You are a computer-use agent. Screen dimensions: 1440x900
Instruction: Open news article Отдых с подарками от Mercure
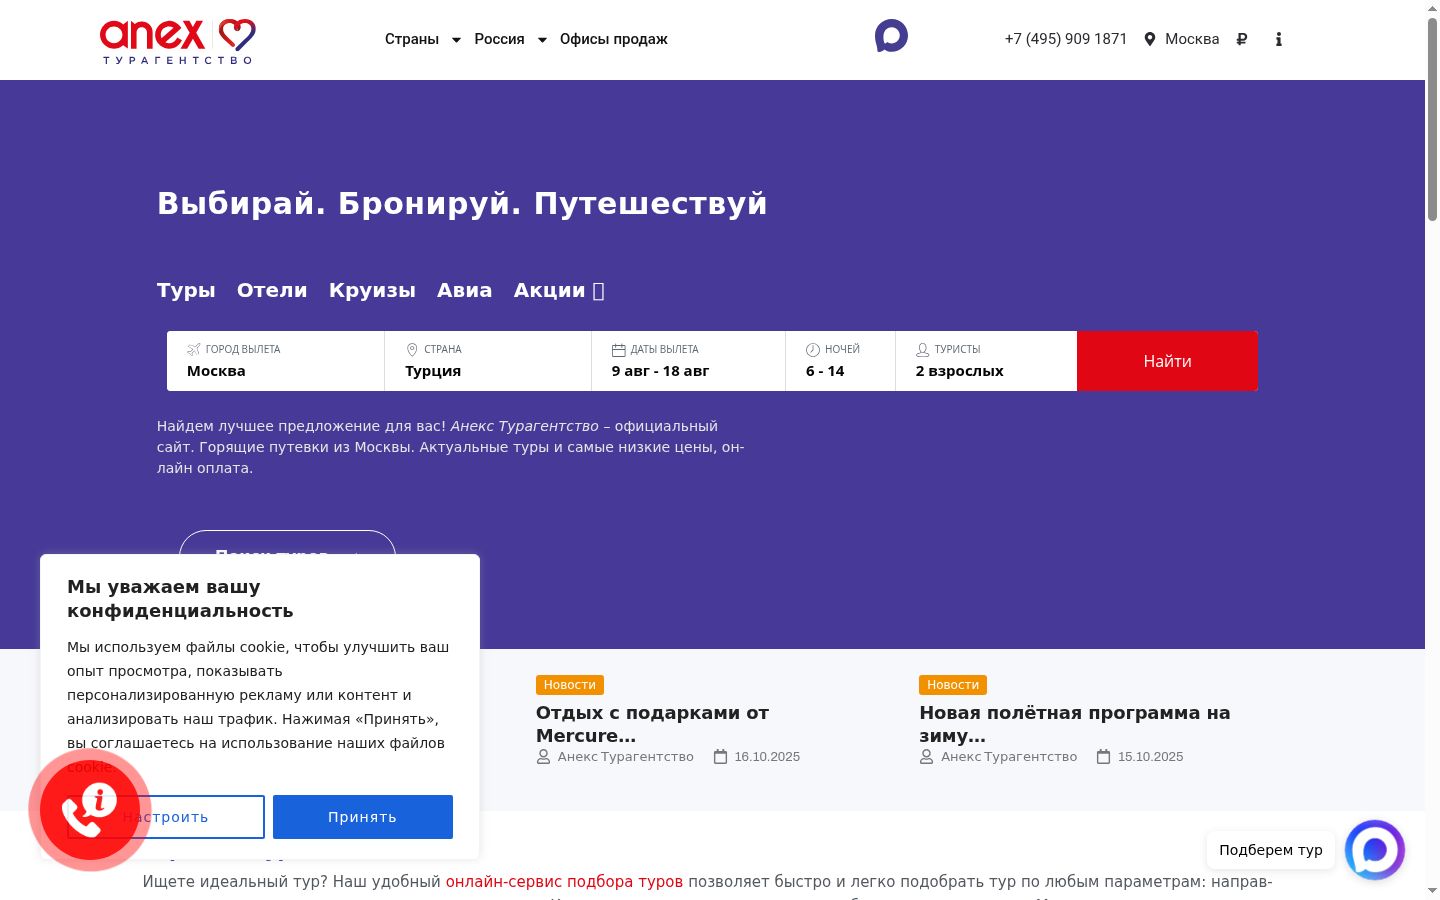click(x=652, y=724)
